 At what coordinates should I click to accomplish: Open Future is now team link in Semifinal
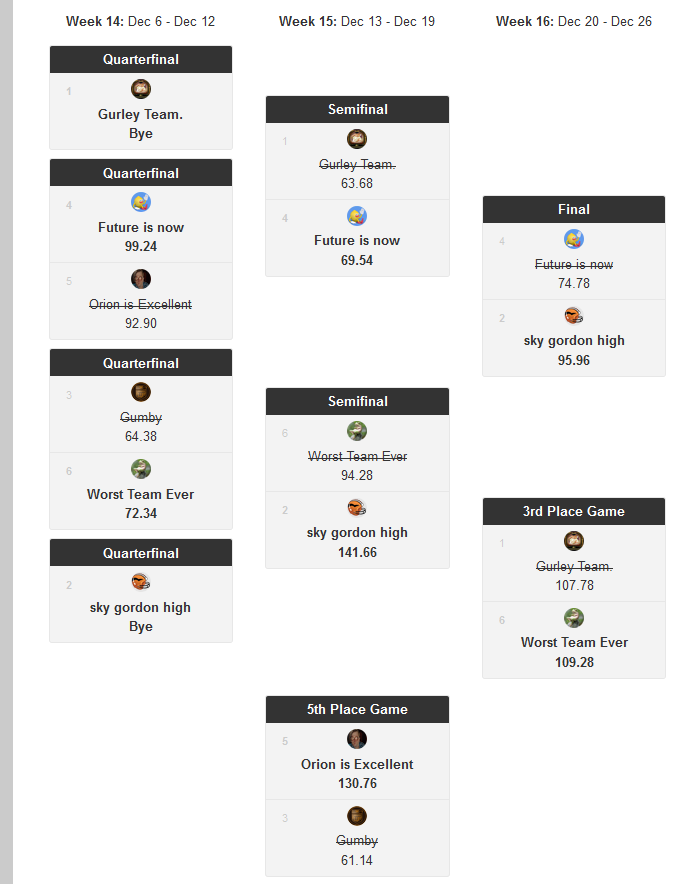357,241
